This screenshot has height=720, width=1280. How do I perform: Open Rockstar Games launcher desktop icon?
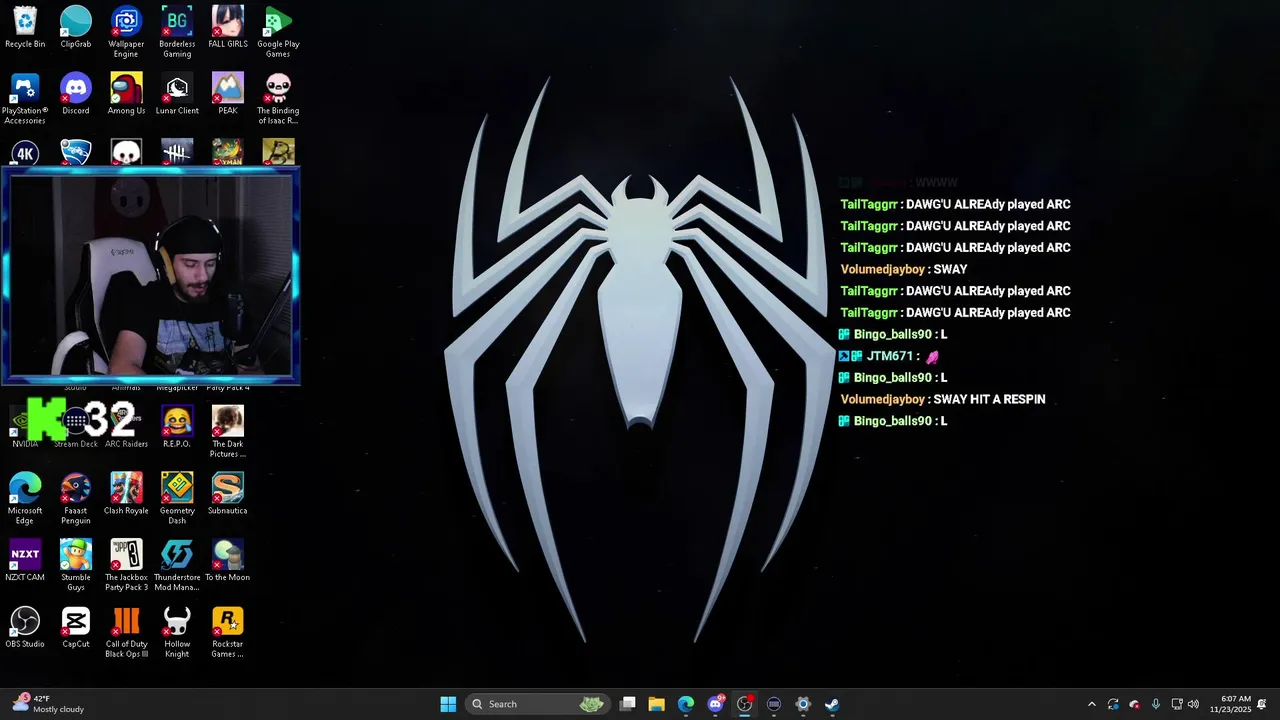(x=228, y=632)
